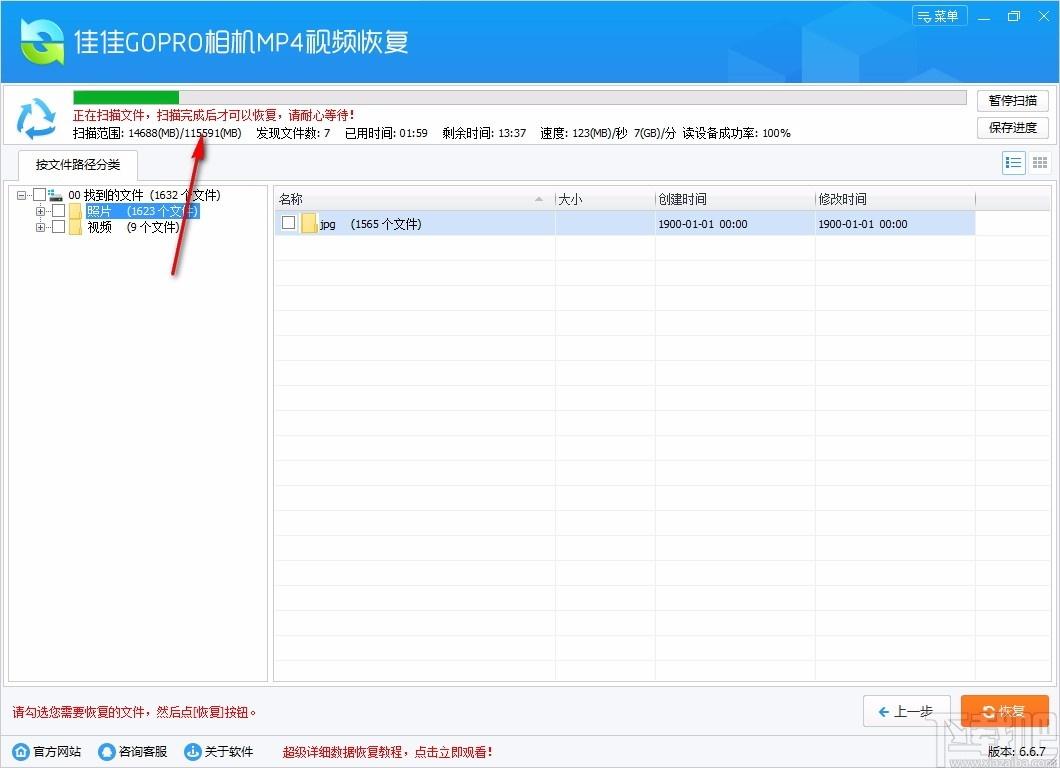
Task: Click the app logo in the title bar
Action: (42, 42)
